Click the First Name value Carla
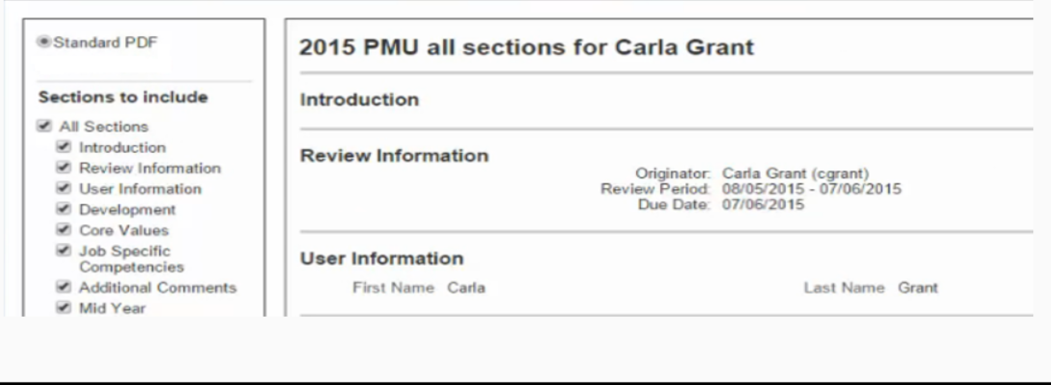Screen dimensions: 1051x387 click(467, 288)
